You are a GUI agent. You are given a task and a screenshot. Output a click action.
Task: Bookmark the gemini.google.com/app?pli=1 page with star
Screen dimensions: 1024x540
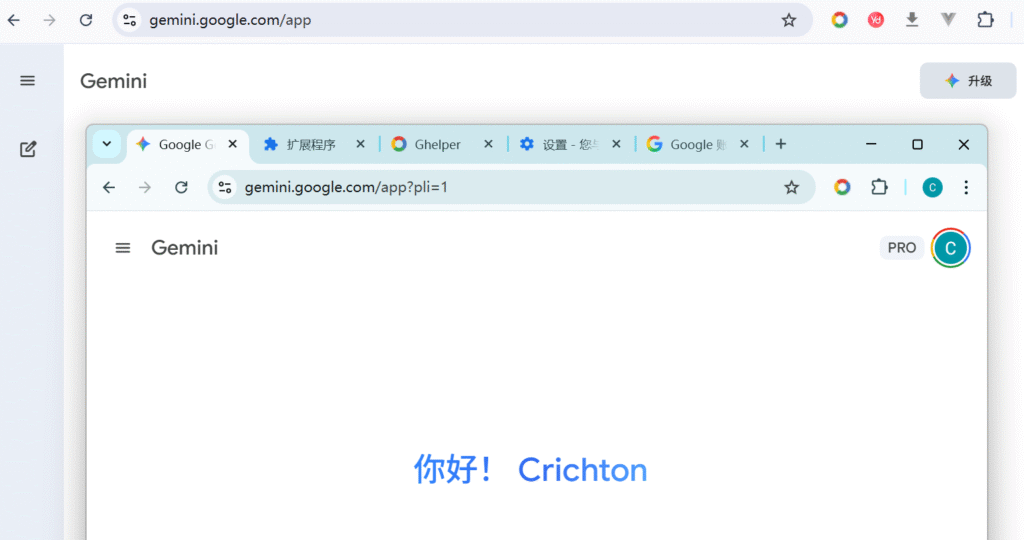pos(791,187)
